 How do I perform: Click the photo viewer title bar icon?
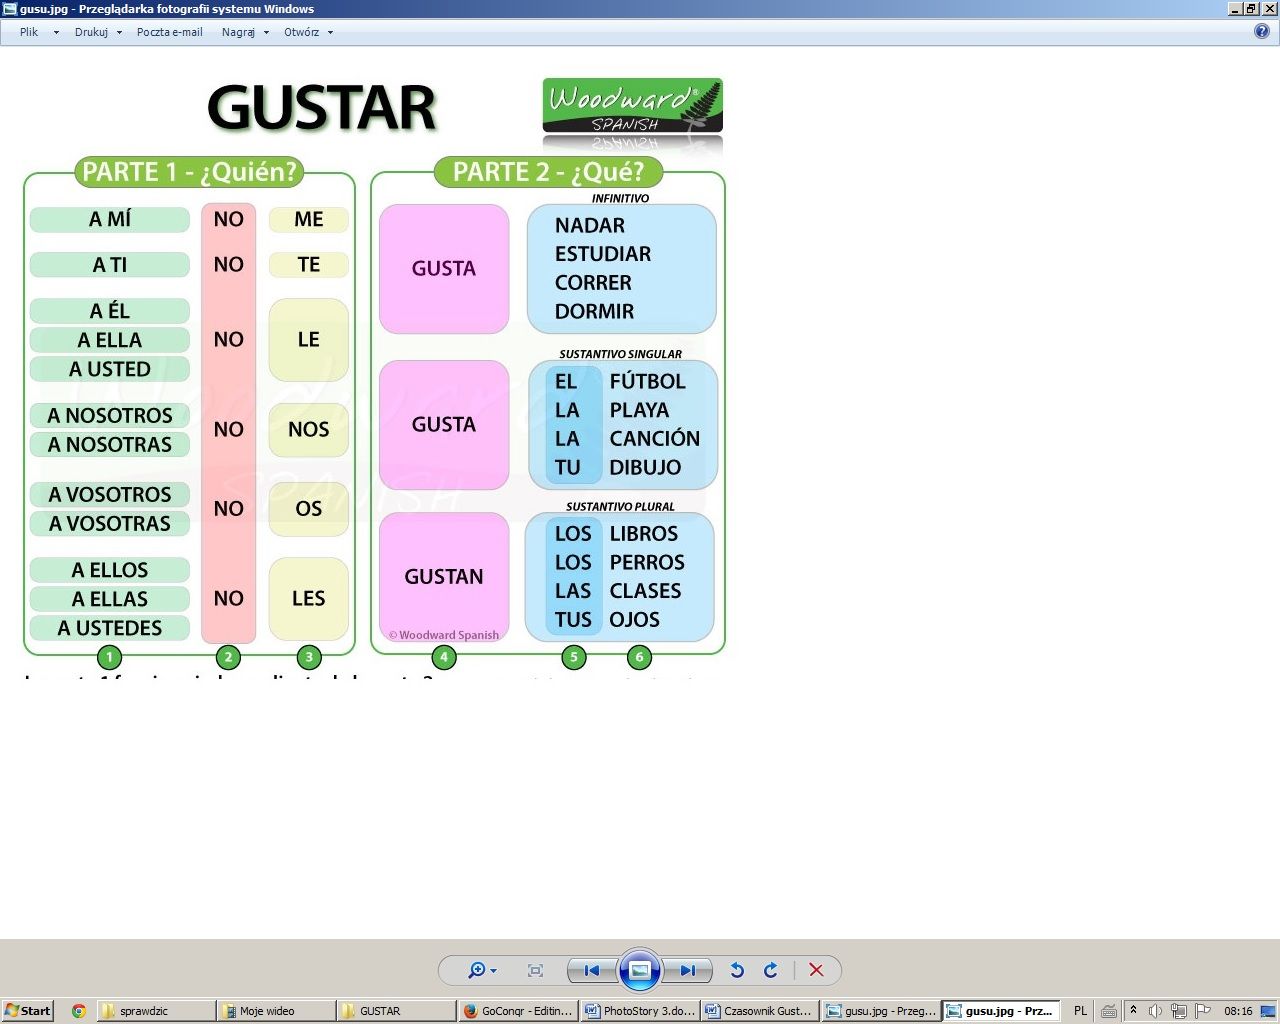[x=10, y=8]
